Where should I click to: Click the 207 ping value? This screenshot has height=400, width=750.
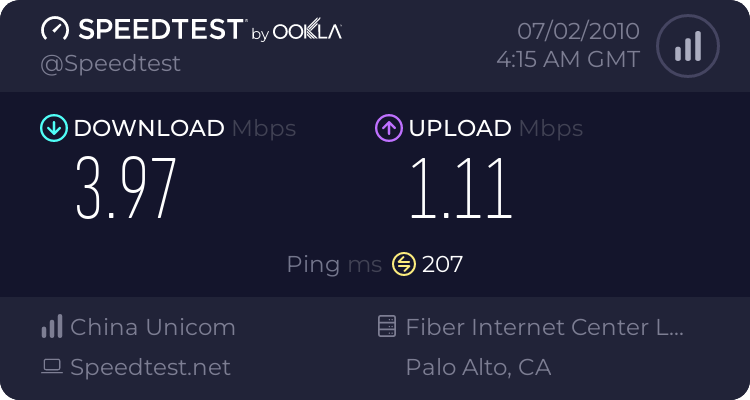pyautogui.click(x=442, y=264)
